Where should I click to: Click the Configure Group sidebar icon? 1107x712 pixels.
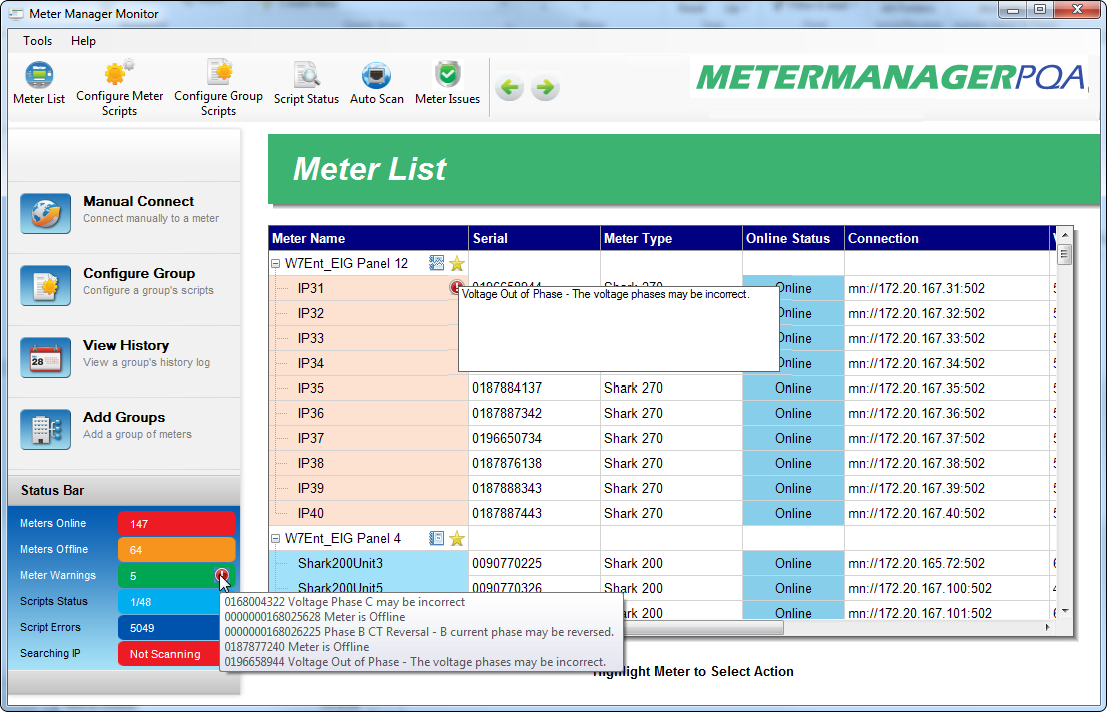(x=45, y=285)
